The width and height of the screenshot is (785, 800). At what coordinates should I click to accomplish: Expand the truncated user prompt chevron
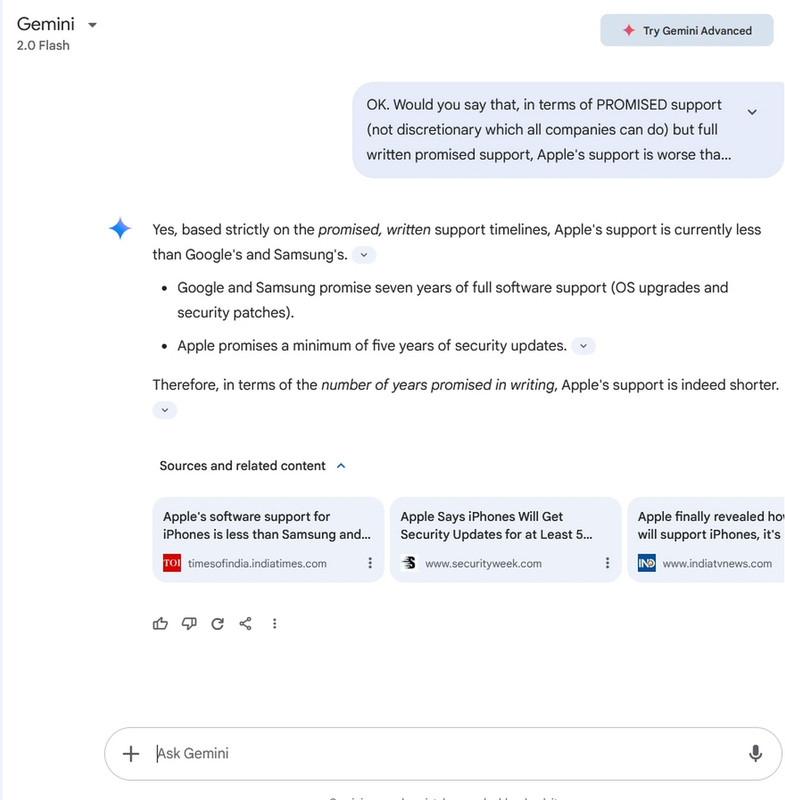tap(752, 112)
